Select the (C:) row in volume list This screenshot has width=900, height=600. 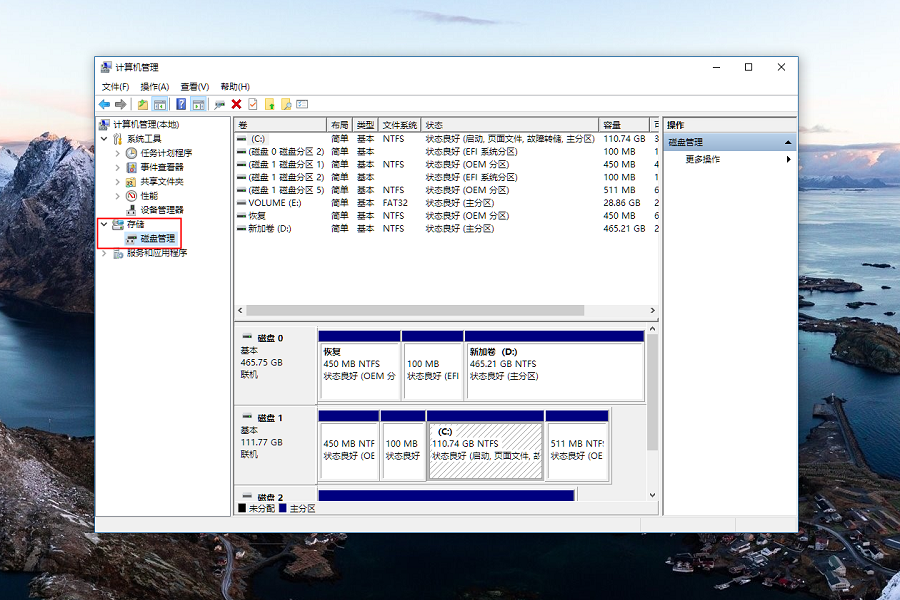[x=447, y=139]
